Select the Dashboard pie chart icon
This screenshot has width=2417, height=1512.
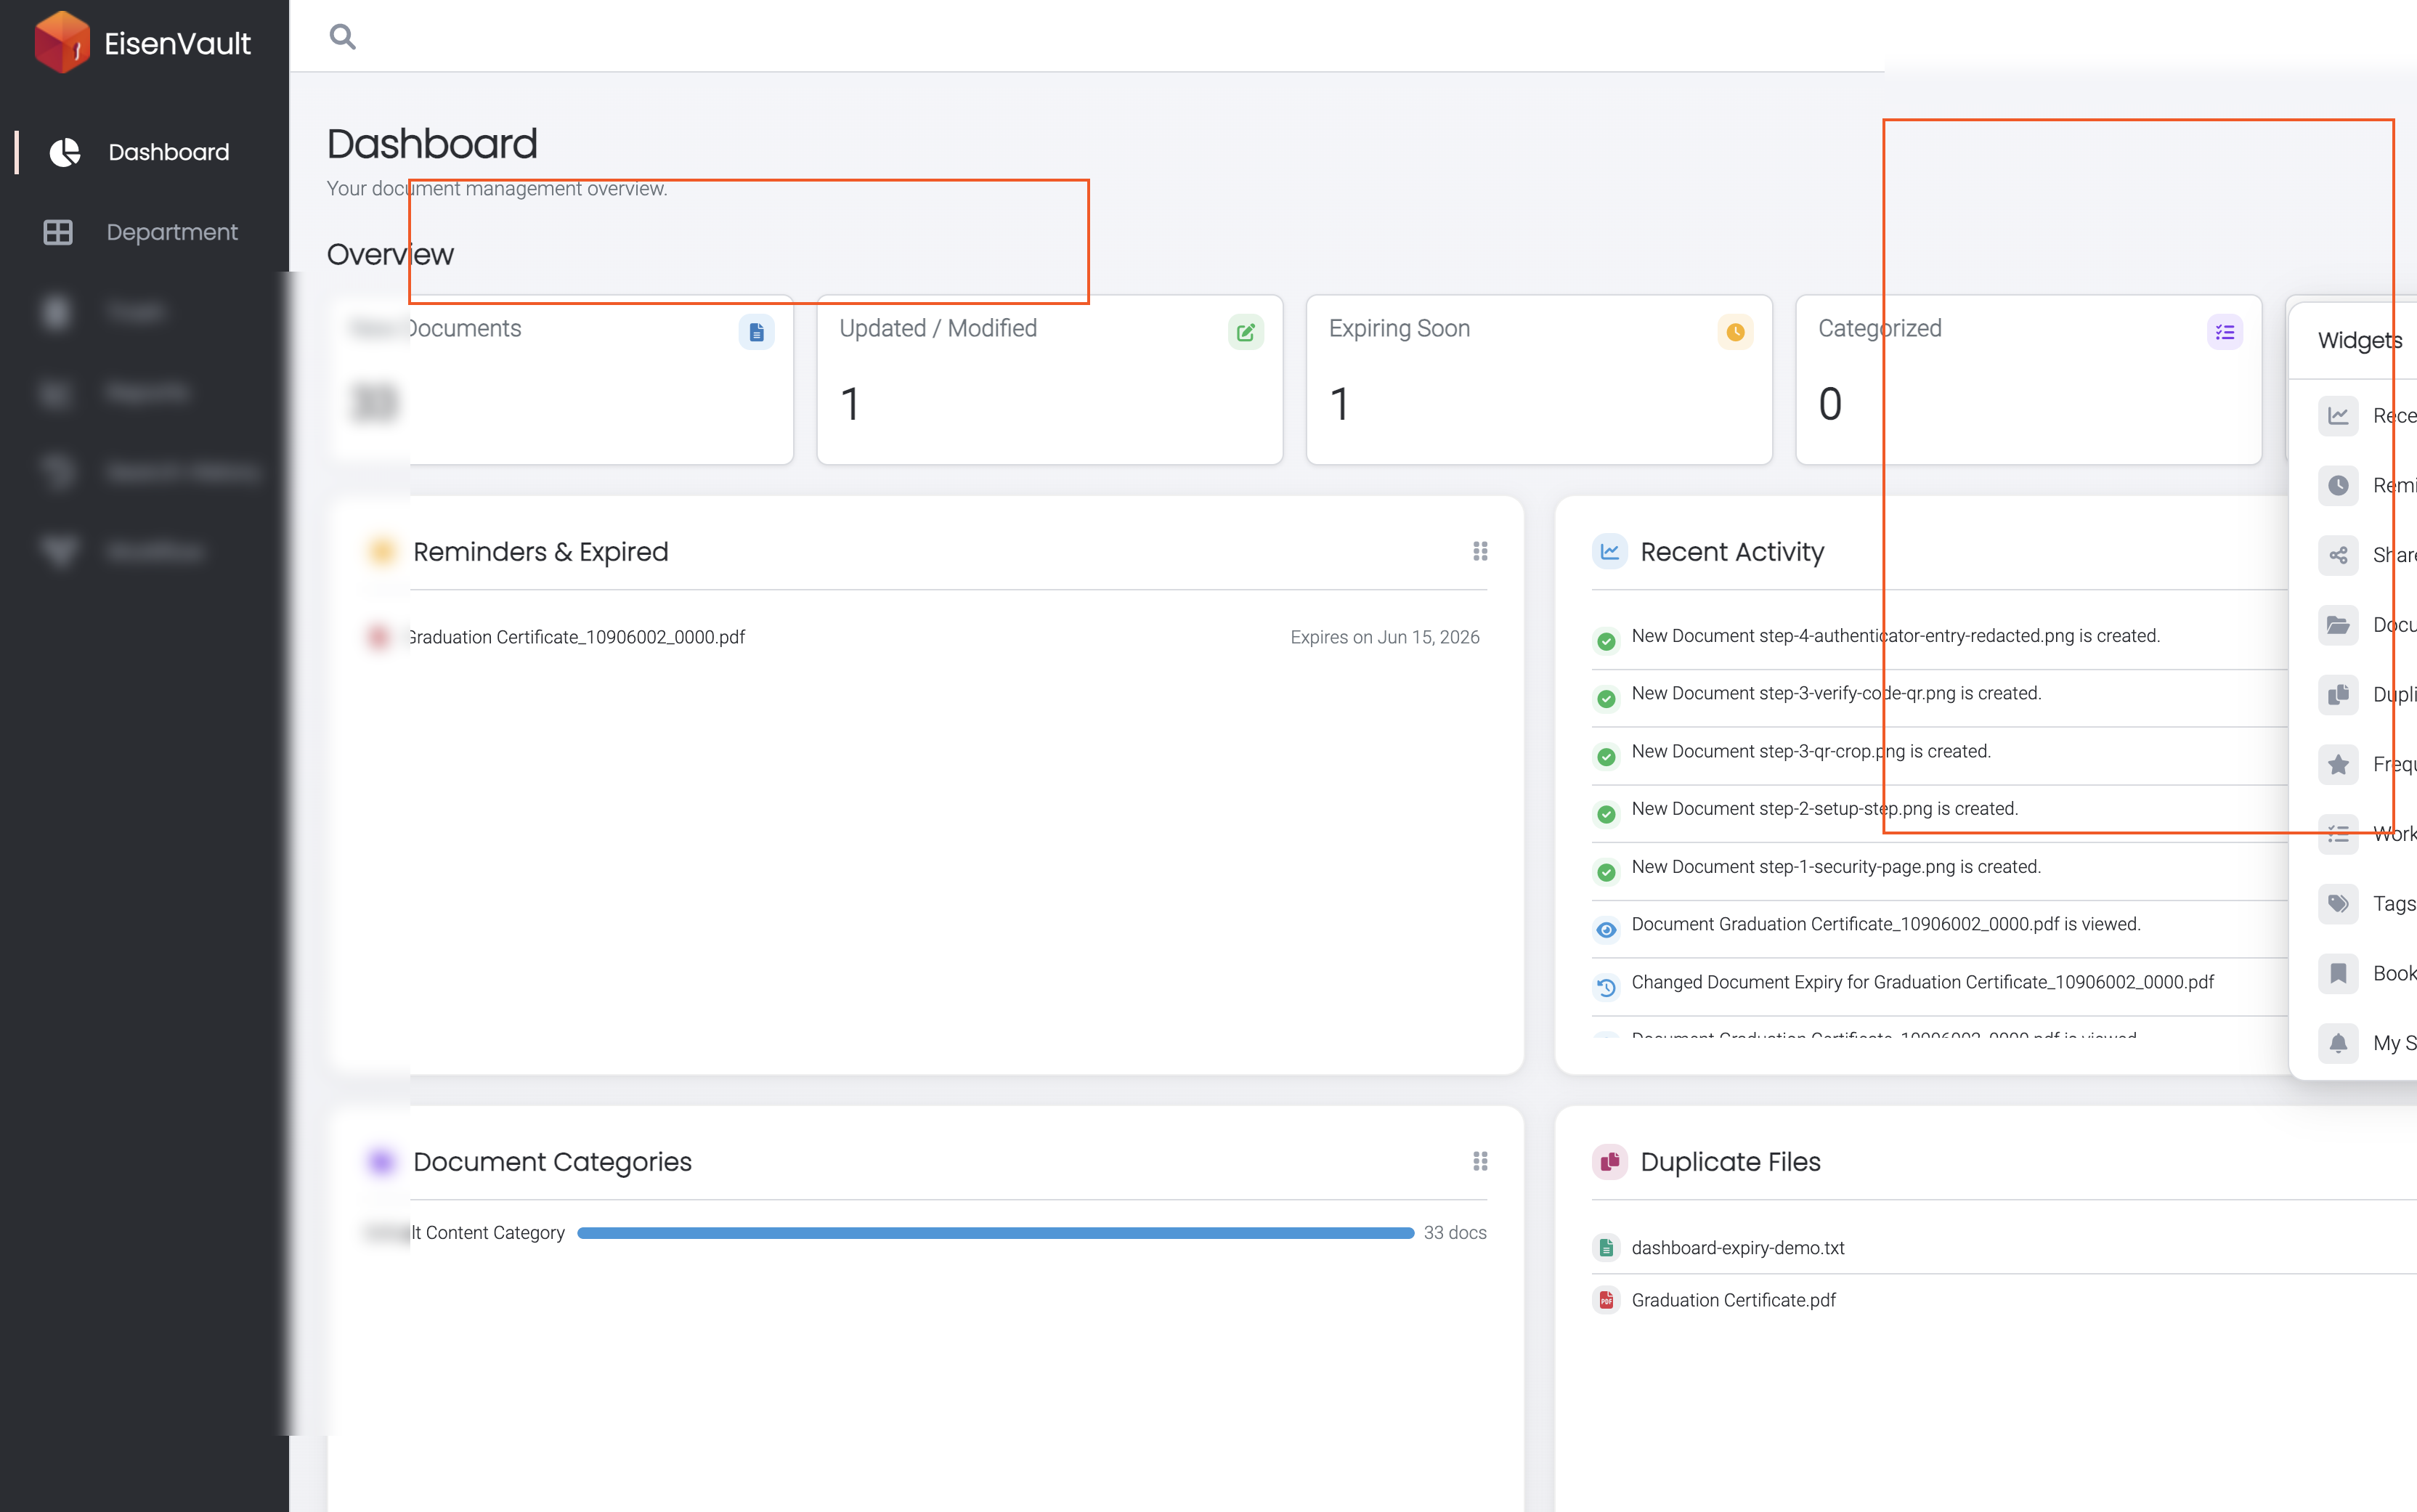pyautogui.click(x=65, y=152)
